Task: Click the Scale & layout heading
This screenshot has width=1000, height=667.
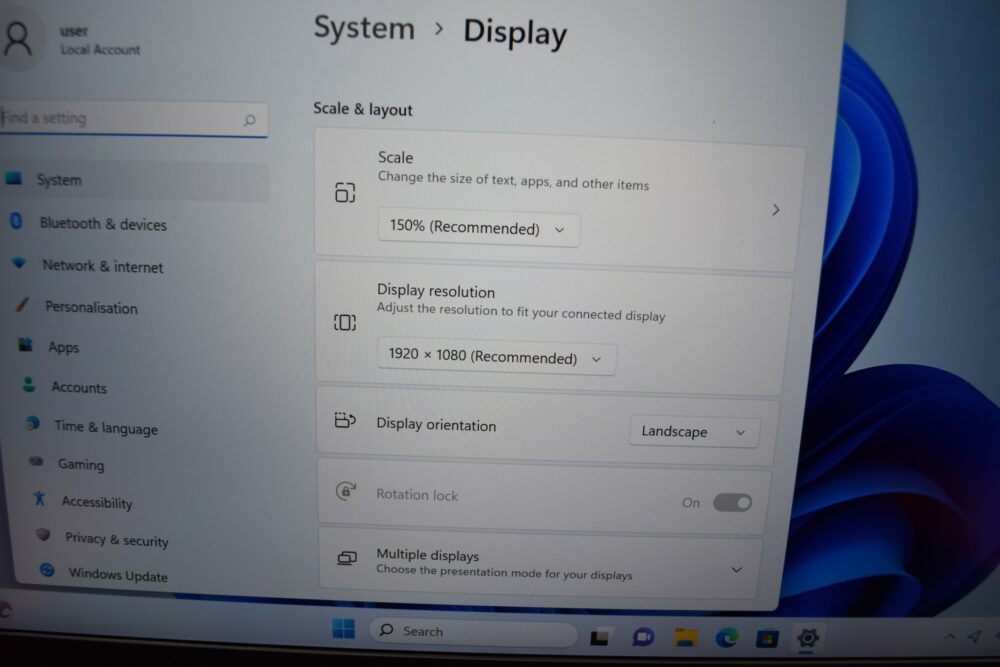Action: 363,109
